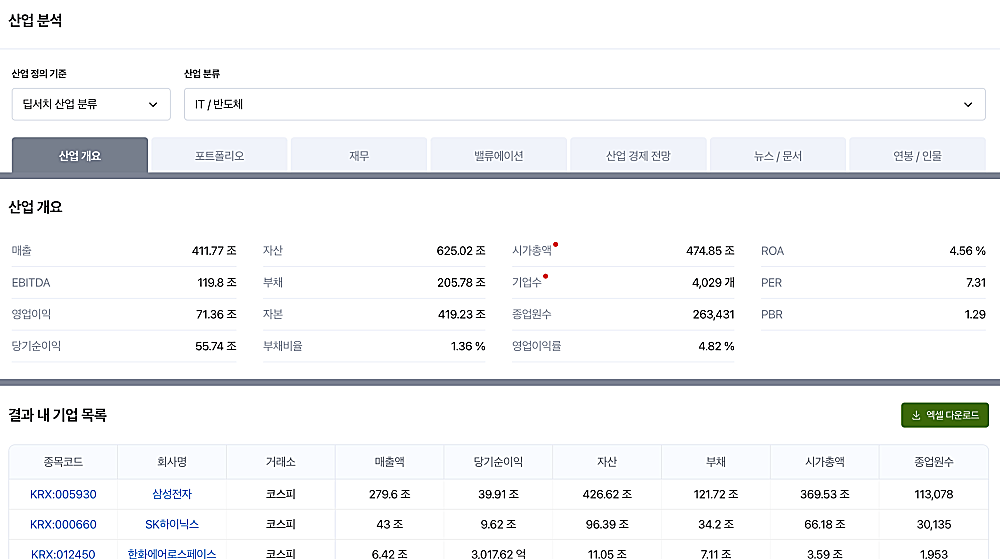Click SK하이닉스 당기순이익 cell 9.62 조
The image size is (1000, 559).
tap(498, 525)
